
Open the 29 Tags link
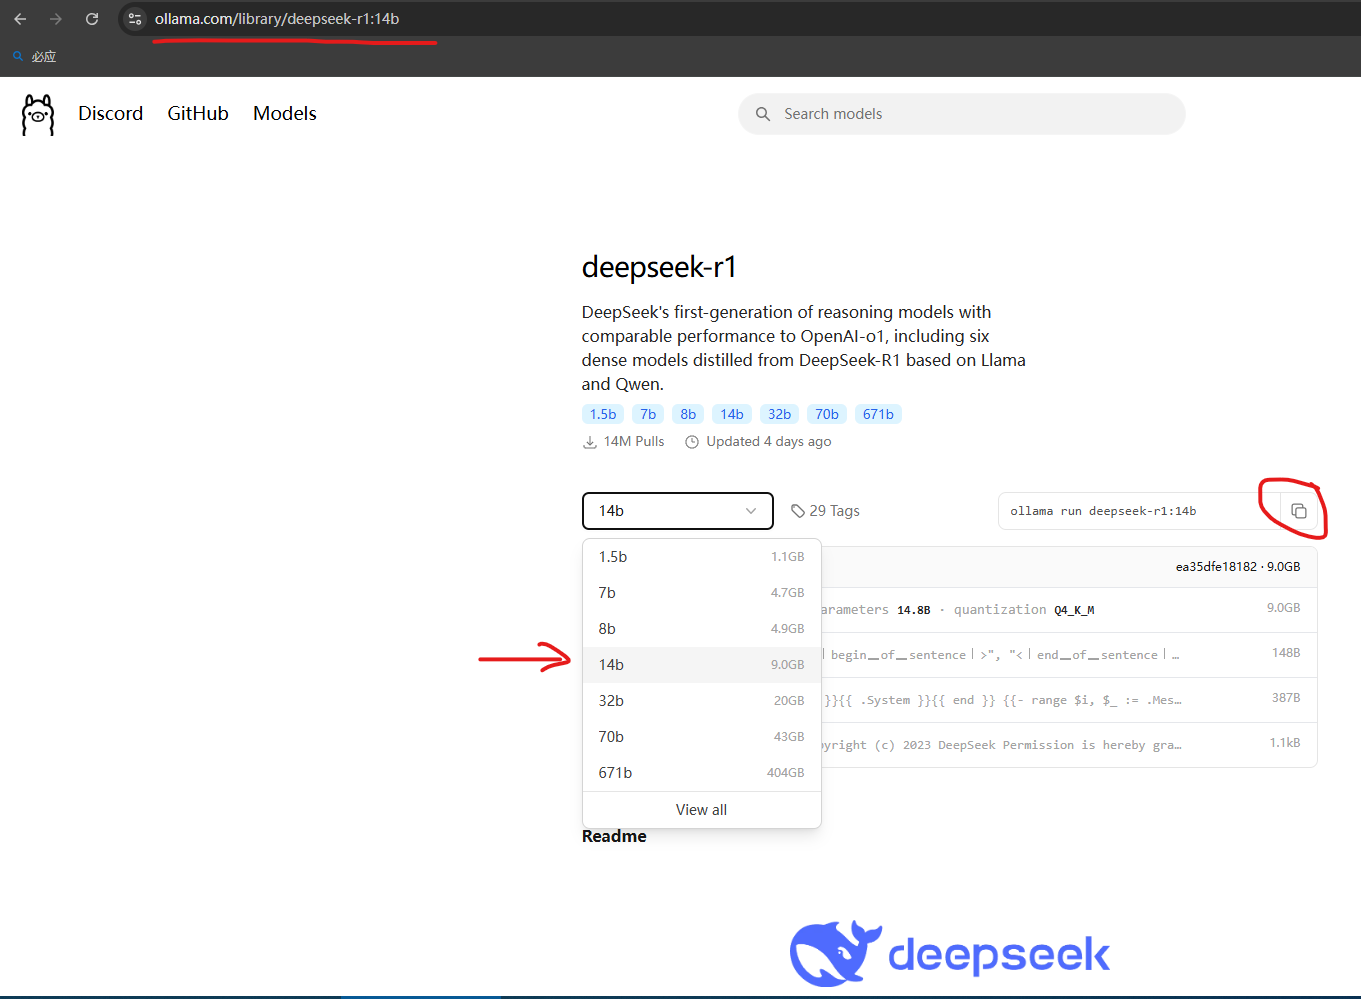(x=825, y=511)
